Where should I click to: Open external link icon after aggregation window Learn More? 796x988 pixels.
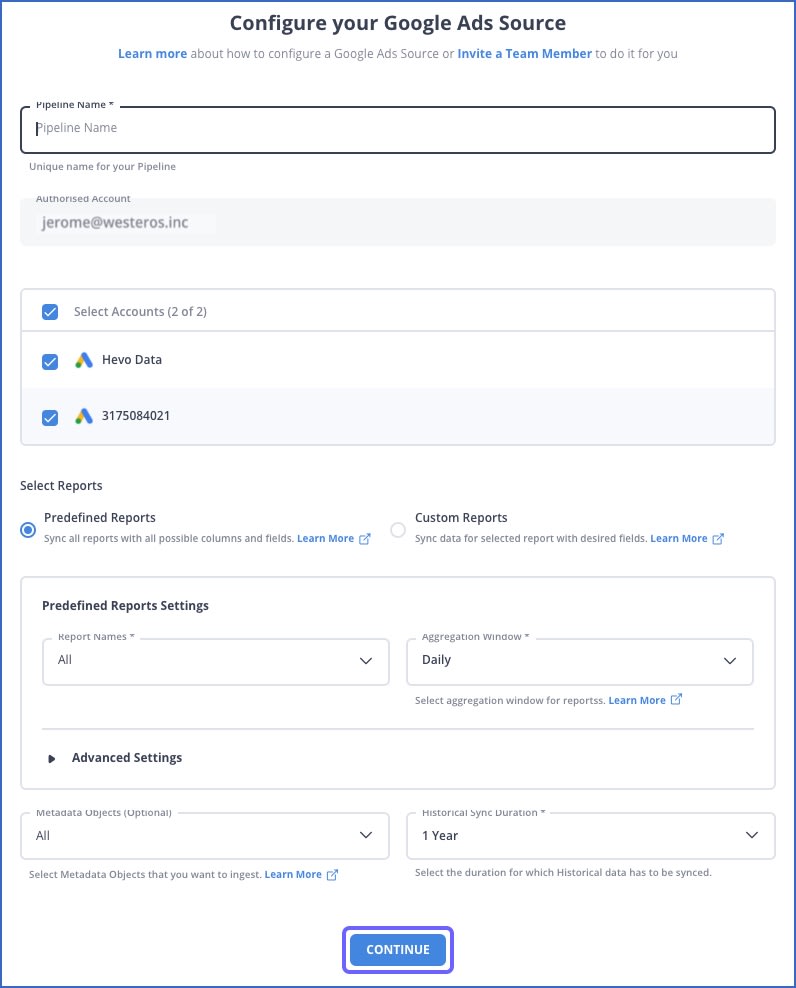click(676, 699)
